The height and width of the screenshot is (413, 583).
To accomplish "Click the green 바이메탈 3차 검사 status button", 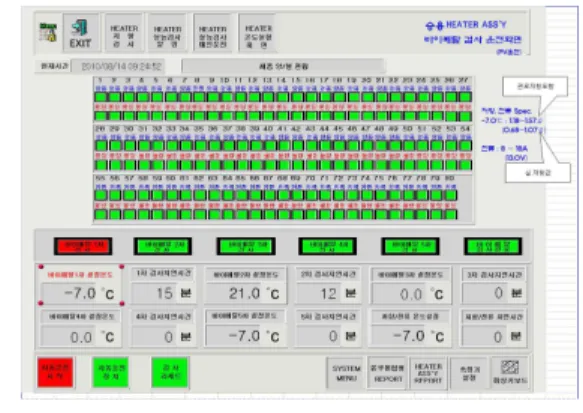I will coord(246,246).
